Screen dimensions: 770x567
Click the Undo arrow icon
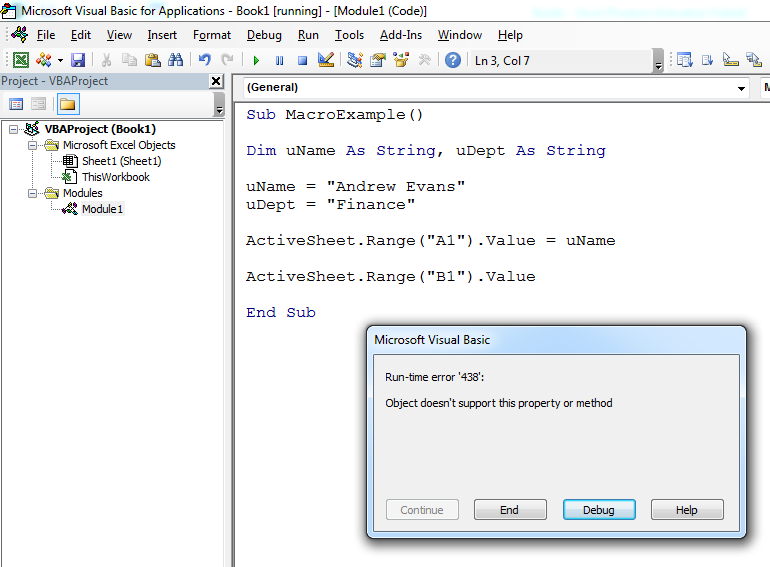point(205,60)
